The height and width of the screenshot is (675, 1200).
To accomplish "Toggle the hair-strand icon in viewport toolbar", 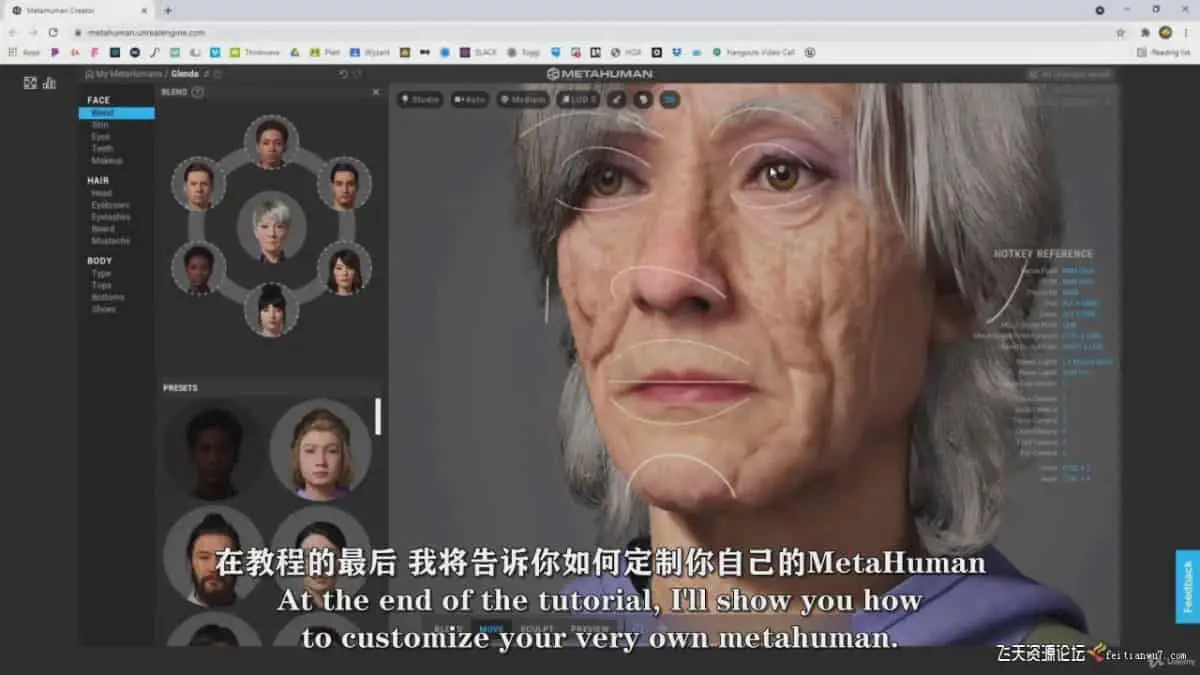I will [617, 99].
